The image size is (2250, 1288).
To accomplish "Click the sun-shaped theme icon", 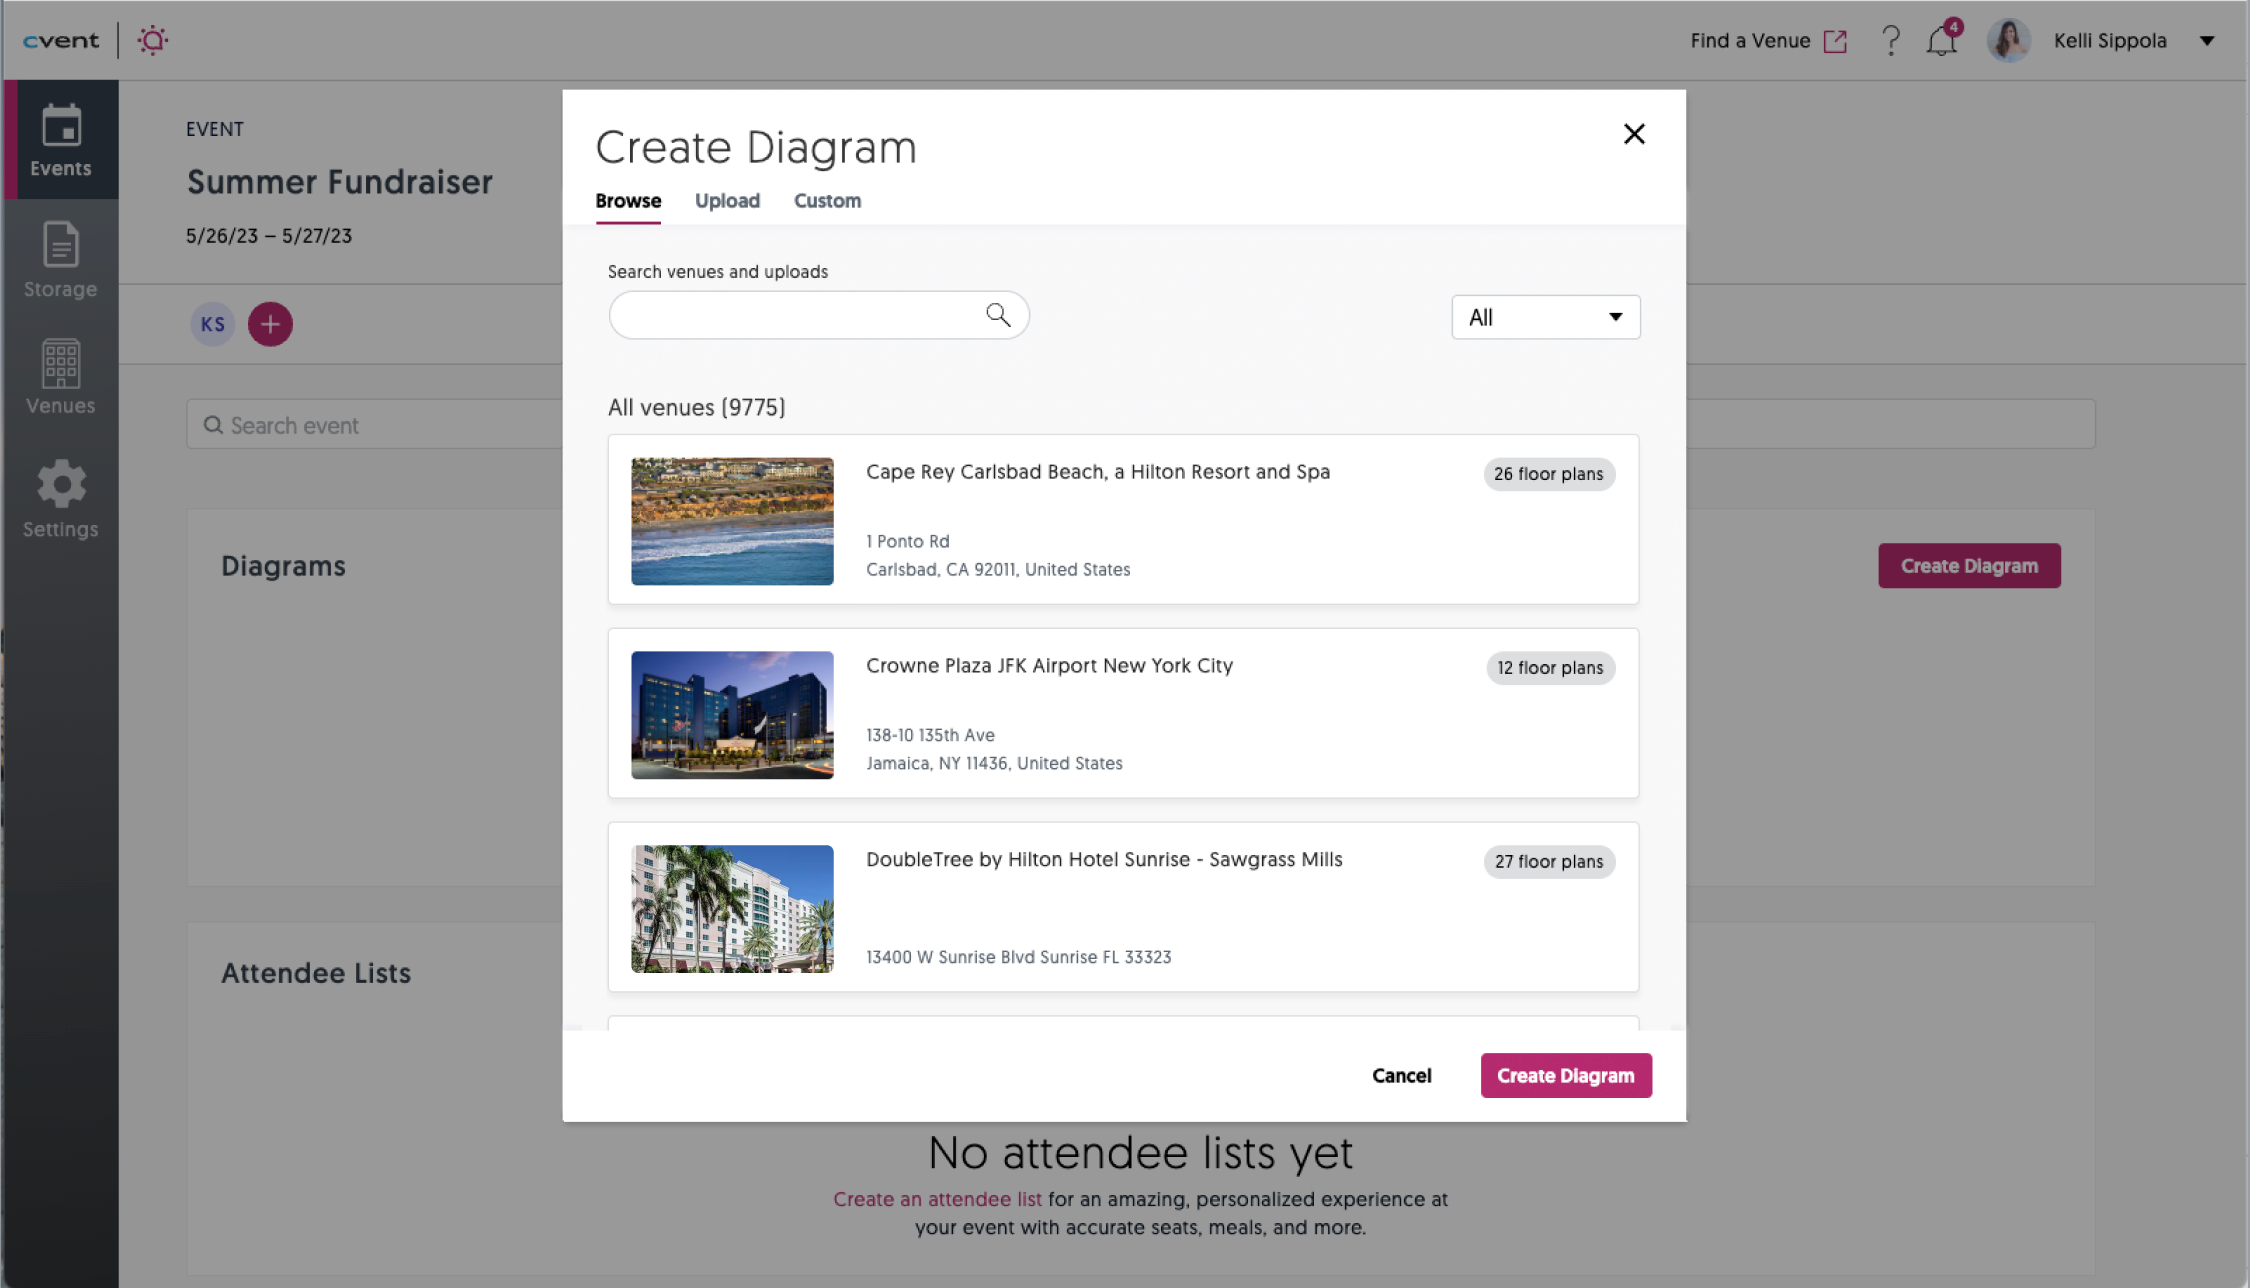I will coord(153,40).
